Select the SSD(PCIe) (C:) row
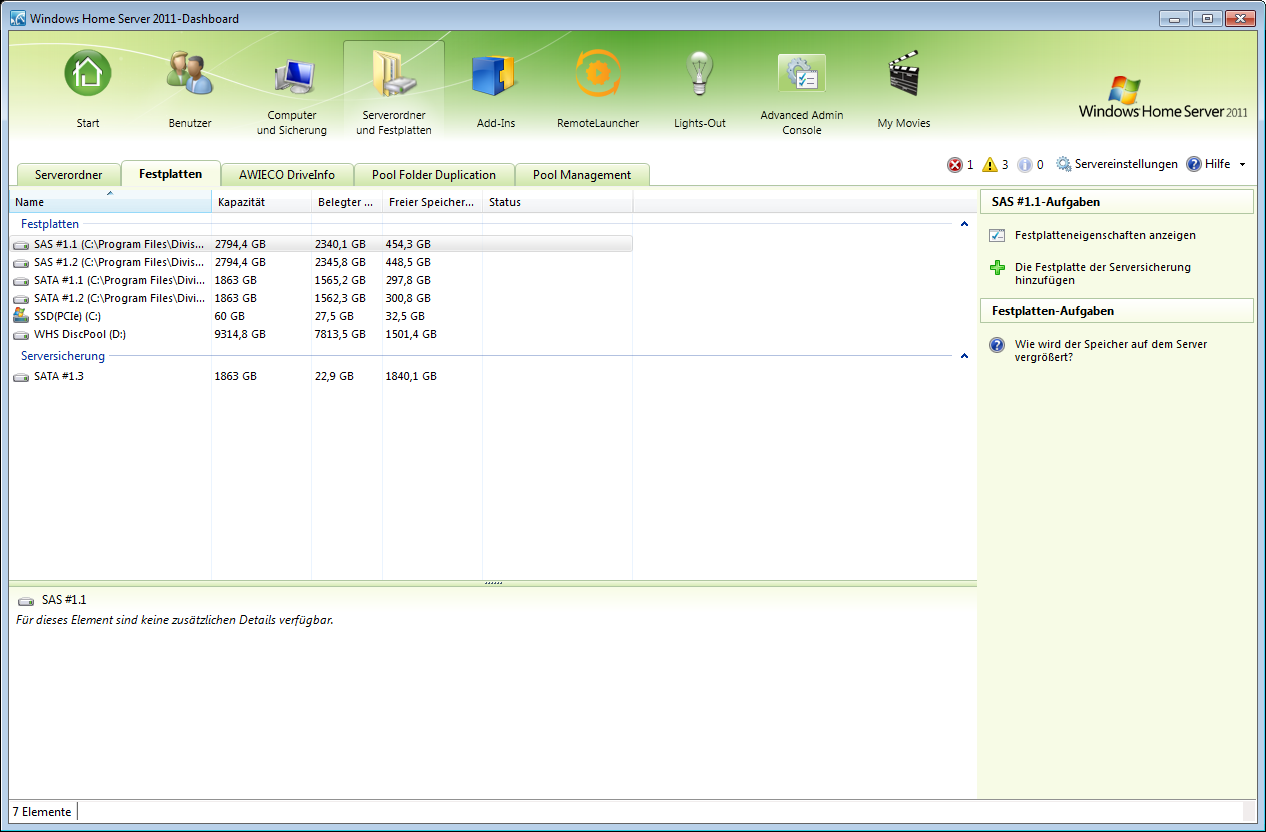This screenshot has width=1266, height=832. point(321,316)
